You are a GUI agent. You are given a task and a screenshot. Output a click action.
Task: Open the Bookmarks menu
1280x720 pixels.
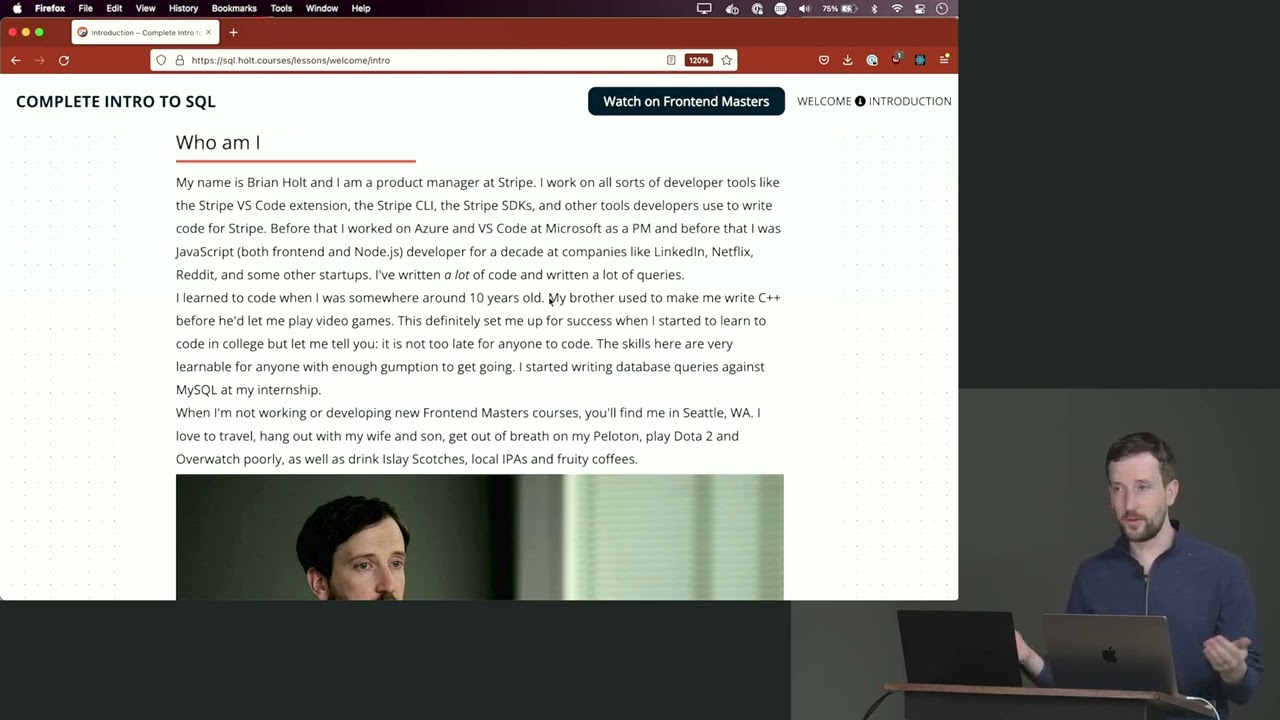234,8
